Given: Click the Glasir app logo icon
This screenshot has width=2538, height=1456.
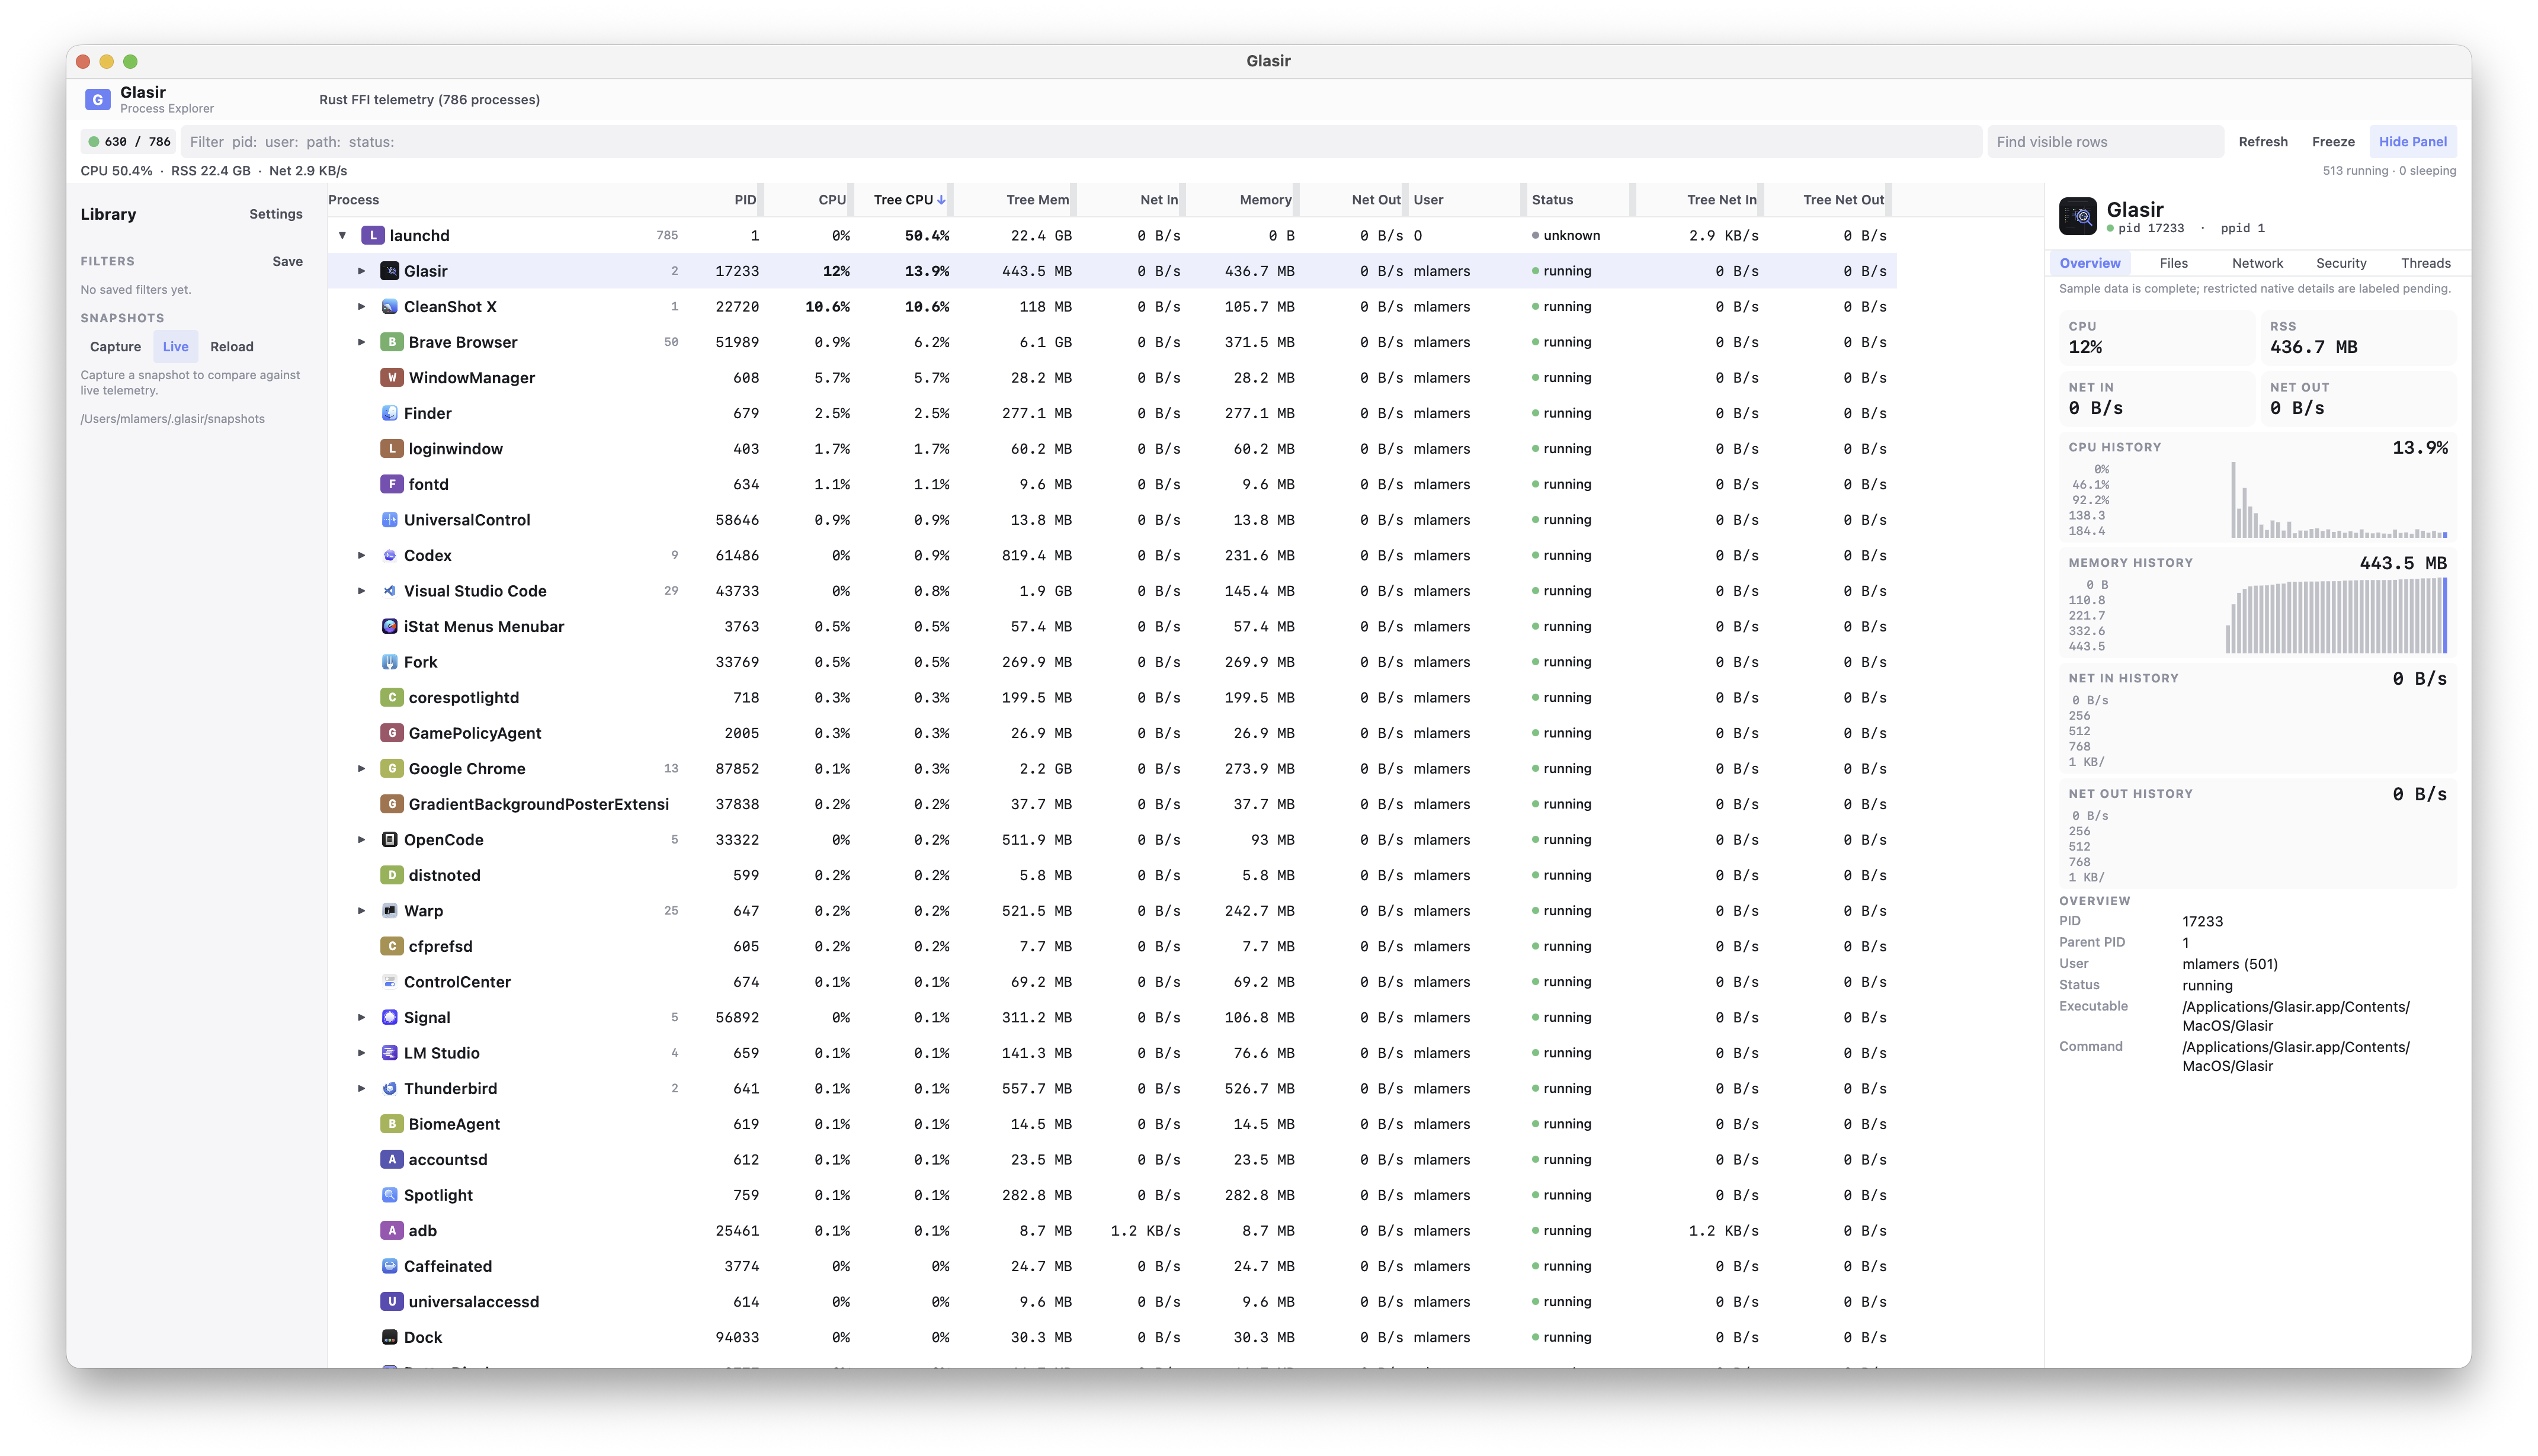Looking at the screenshot, I should coord(97,99).
